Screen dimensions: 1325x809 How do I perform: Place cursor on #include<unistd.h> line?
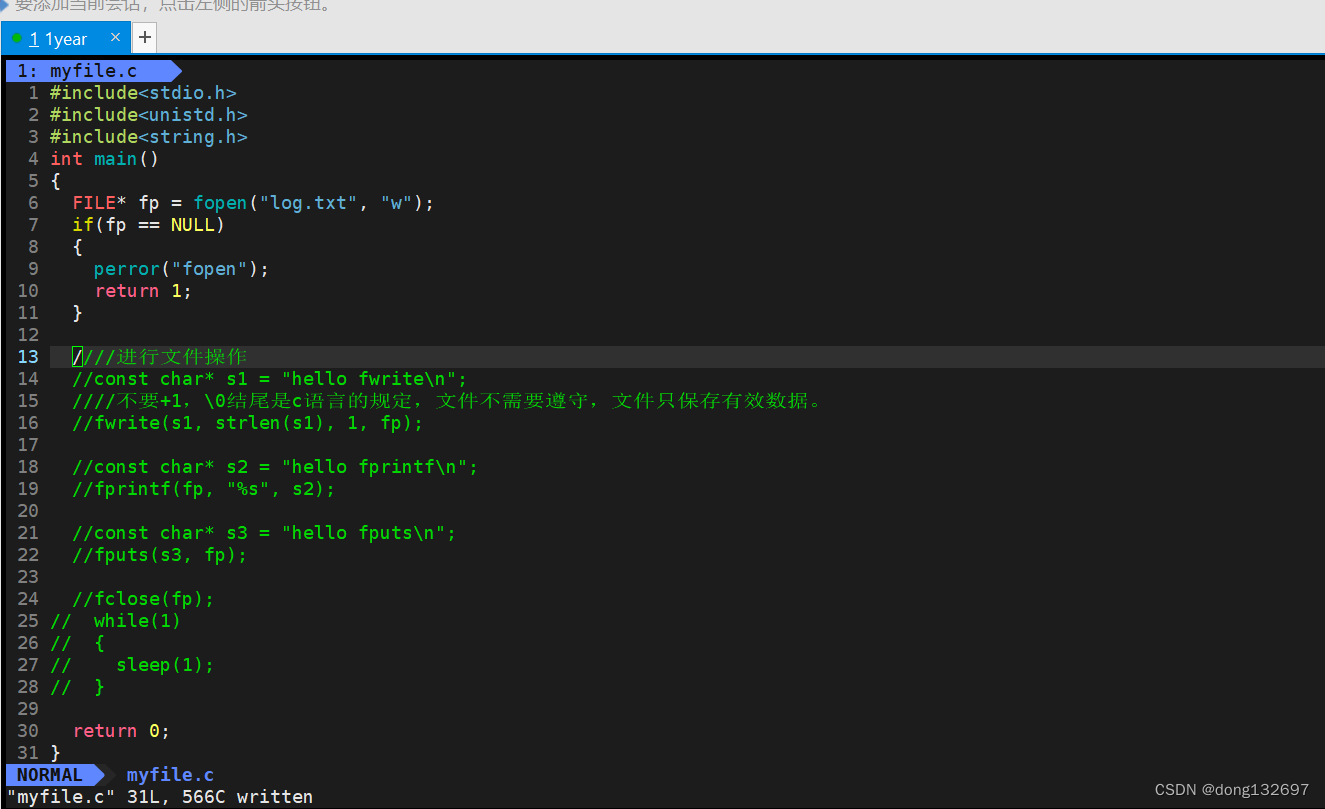(148, 115)
